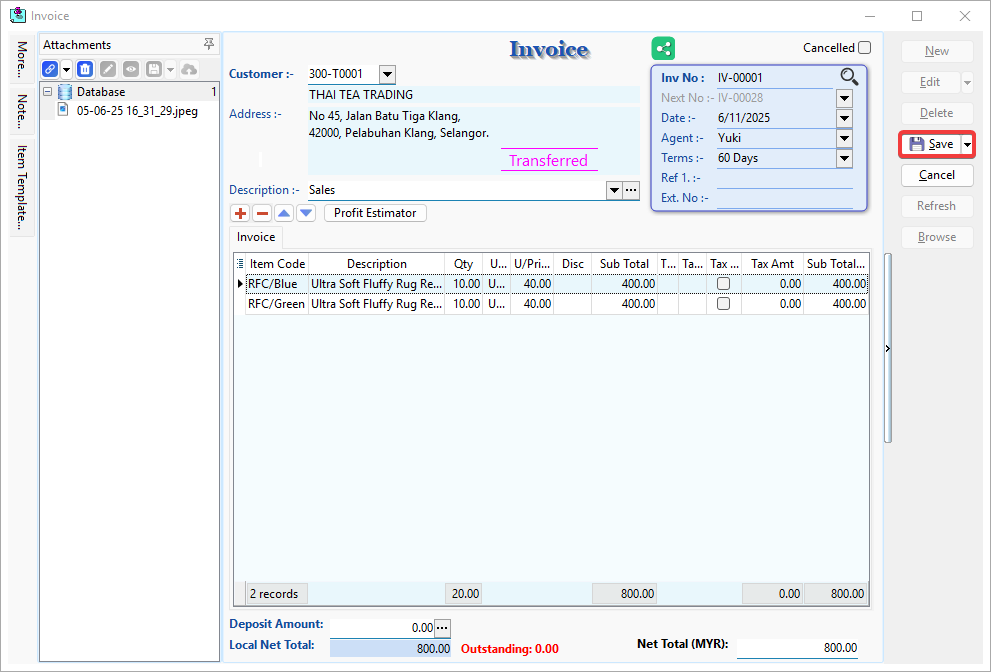Click the save attachment disk icon
The height and width of the screenshot is (672, 991).
pos(154,69)
